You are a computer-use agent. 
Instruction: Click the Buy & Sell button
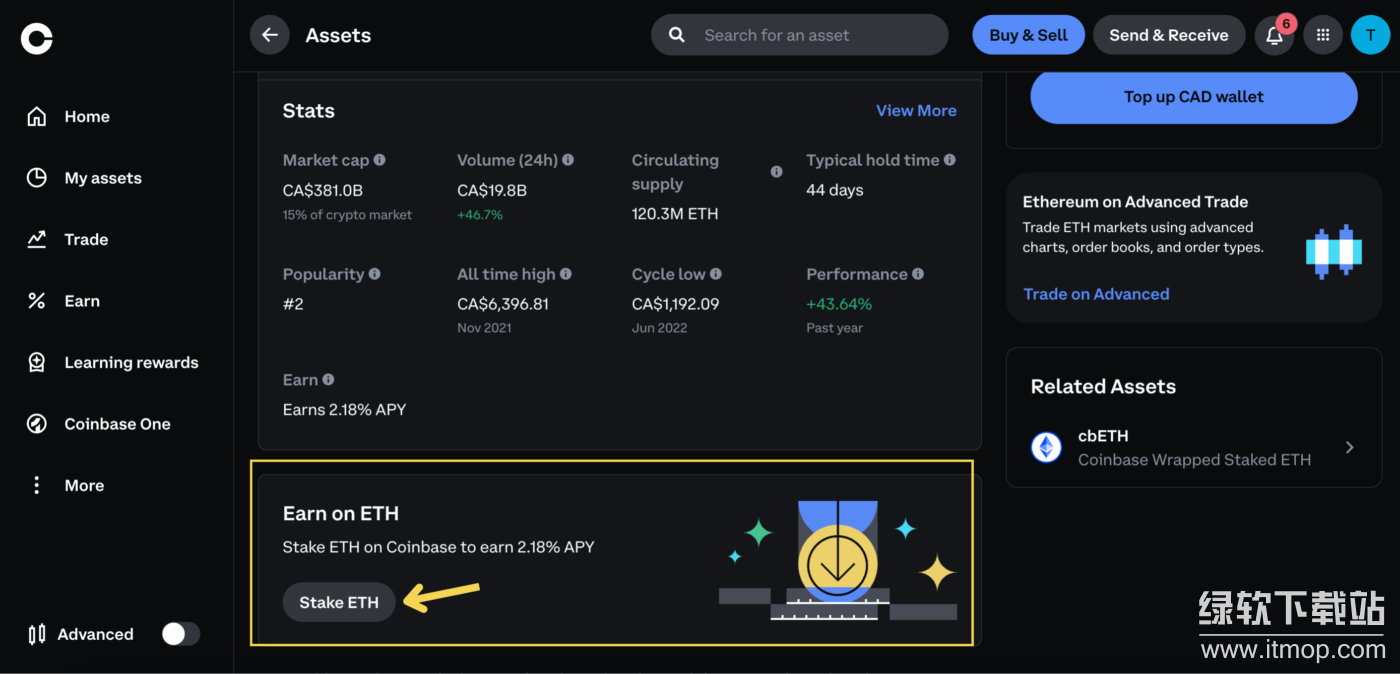pos(1028,35)
